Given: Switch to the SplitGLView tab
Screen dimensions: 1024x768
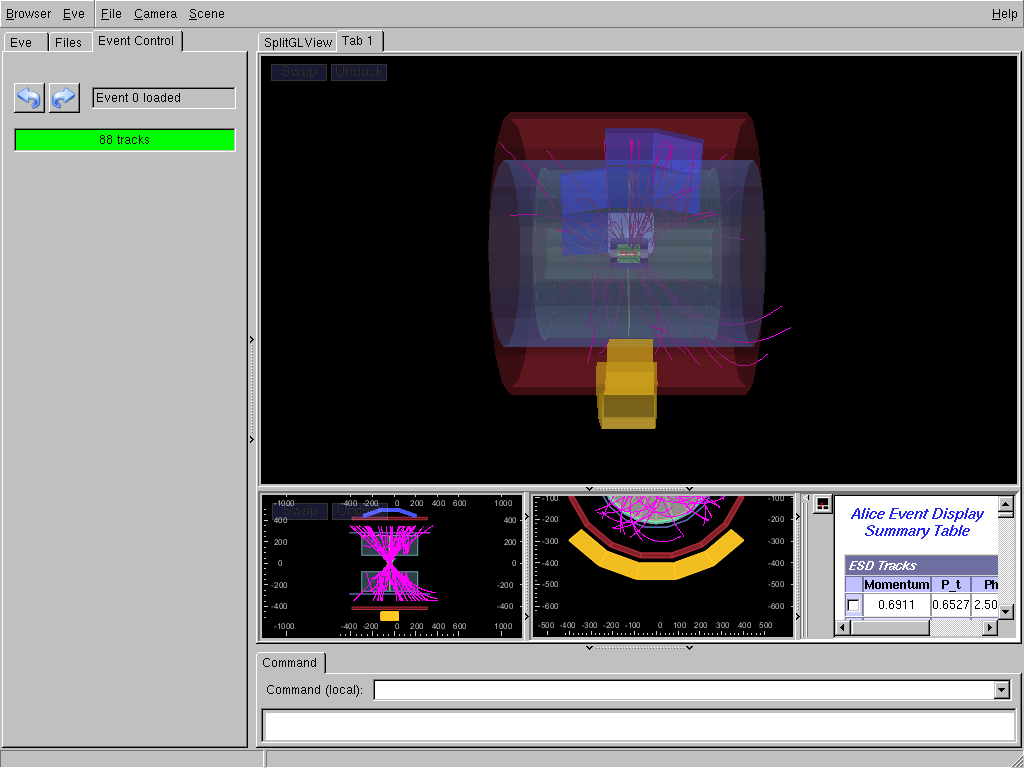Looking at the screenshot, I should 297,43.
